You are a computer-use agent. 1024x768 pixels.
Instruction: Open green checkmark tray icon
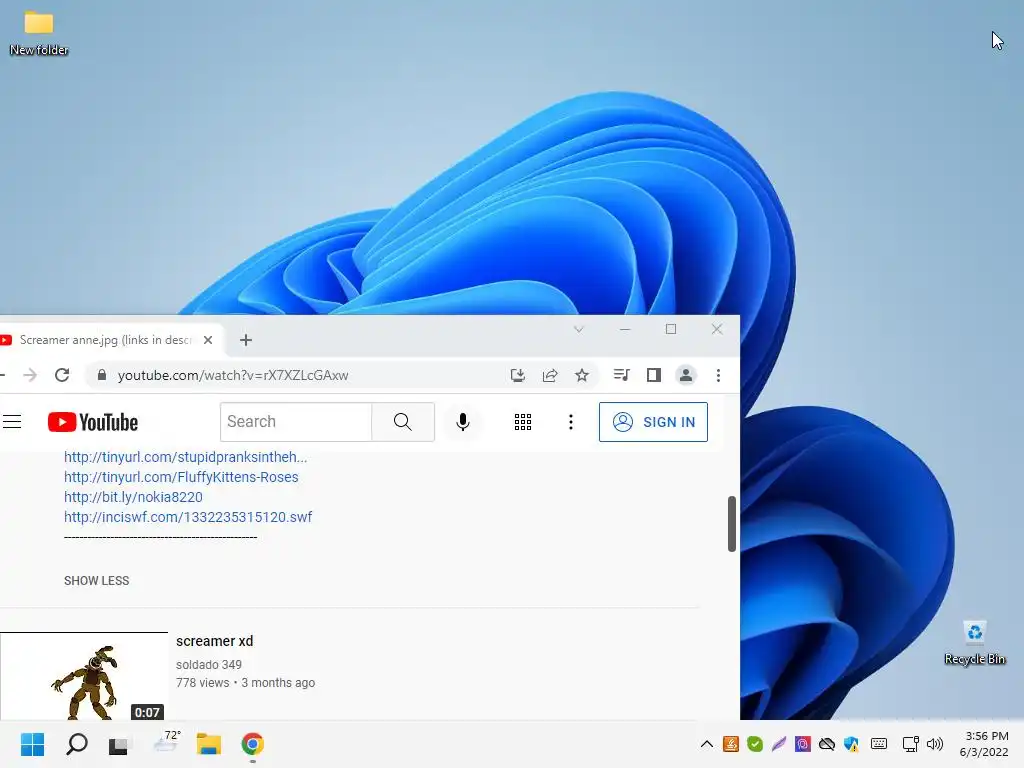[x=755, y=744]
